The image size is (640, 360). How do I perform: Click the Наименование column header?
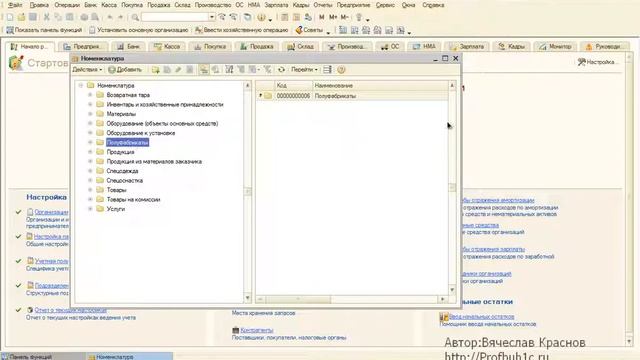(x=380, y=85)
